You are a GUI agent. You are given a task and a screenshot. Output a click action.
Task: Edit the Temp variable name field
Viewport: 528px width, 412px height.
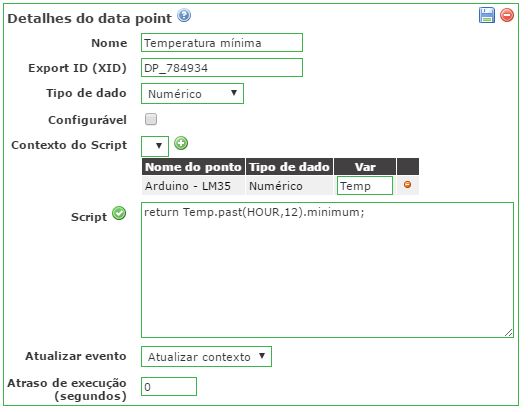[x=365, y=185]
